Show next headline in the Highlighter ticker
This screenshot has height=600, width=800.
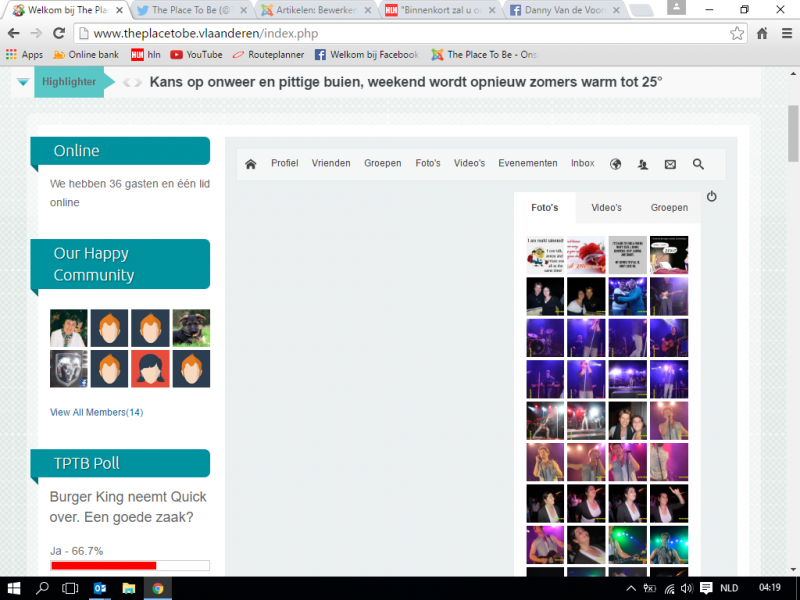coord(138,83)
